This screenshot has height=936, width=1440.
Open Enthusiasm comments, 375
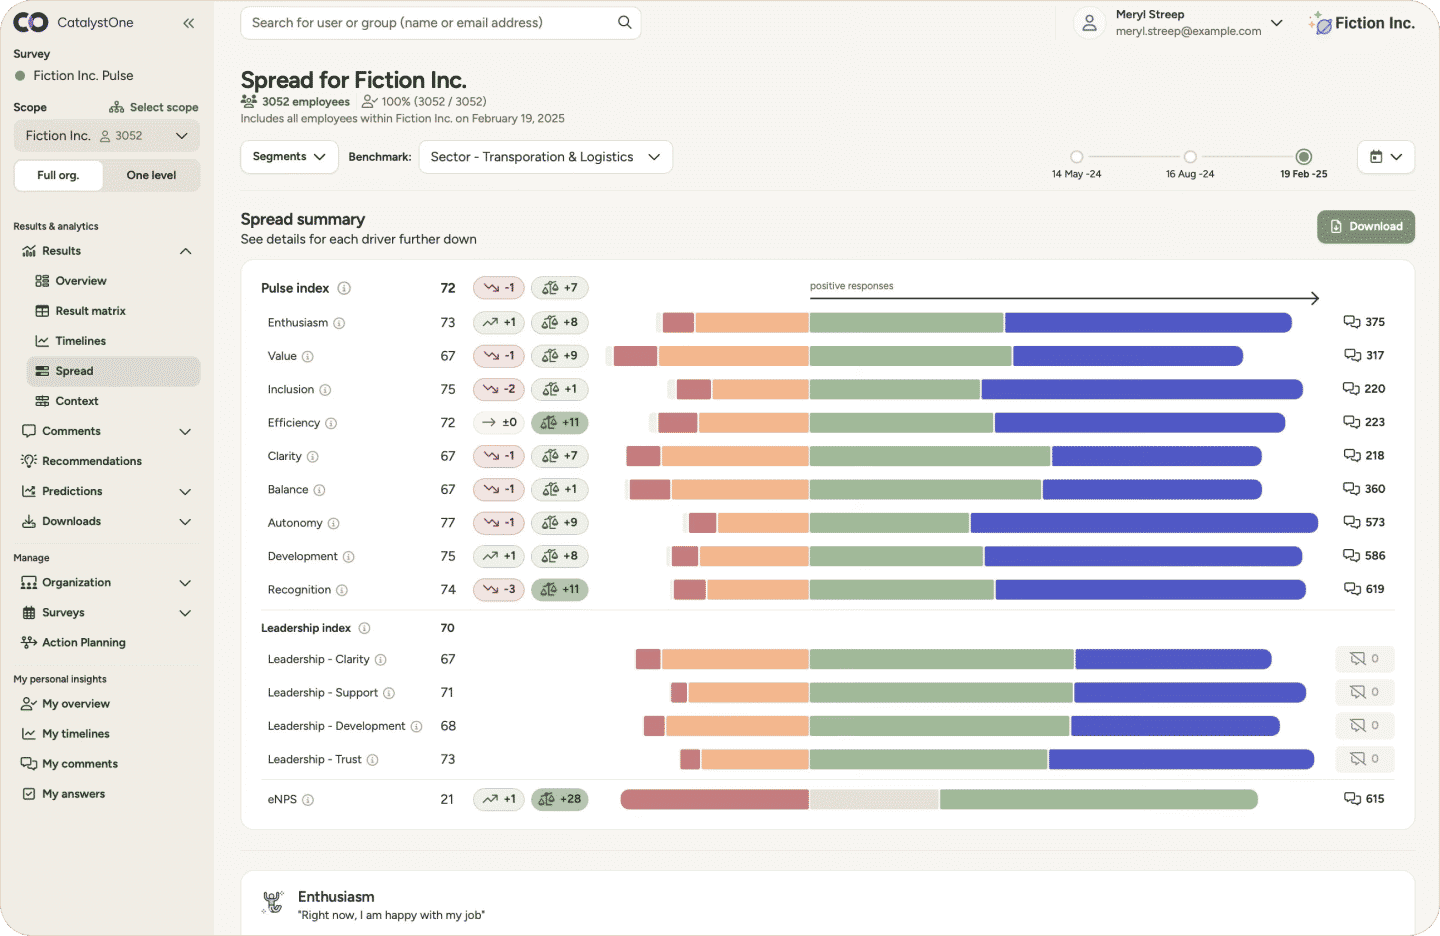tap(1364, 322)
